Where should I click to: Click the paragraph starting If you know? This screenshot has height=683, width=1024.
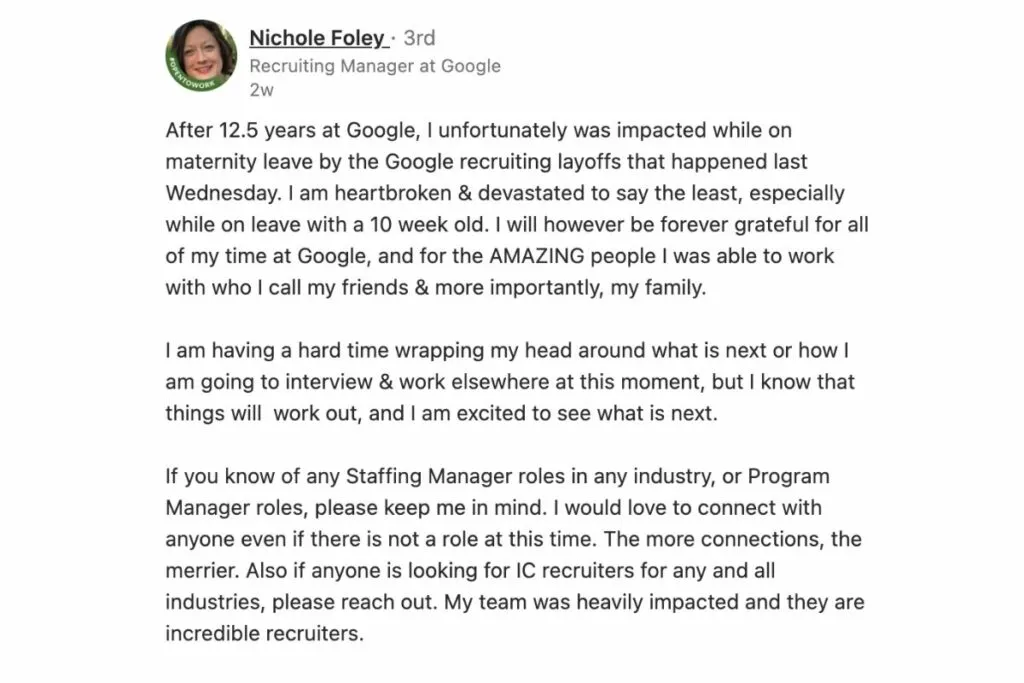point(515,554)
